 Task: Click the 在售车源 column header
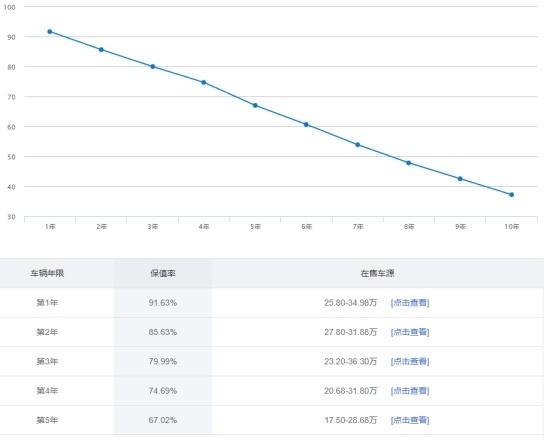(377, 273)
